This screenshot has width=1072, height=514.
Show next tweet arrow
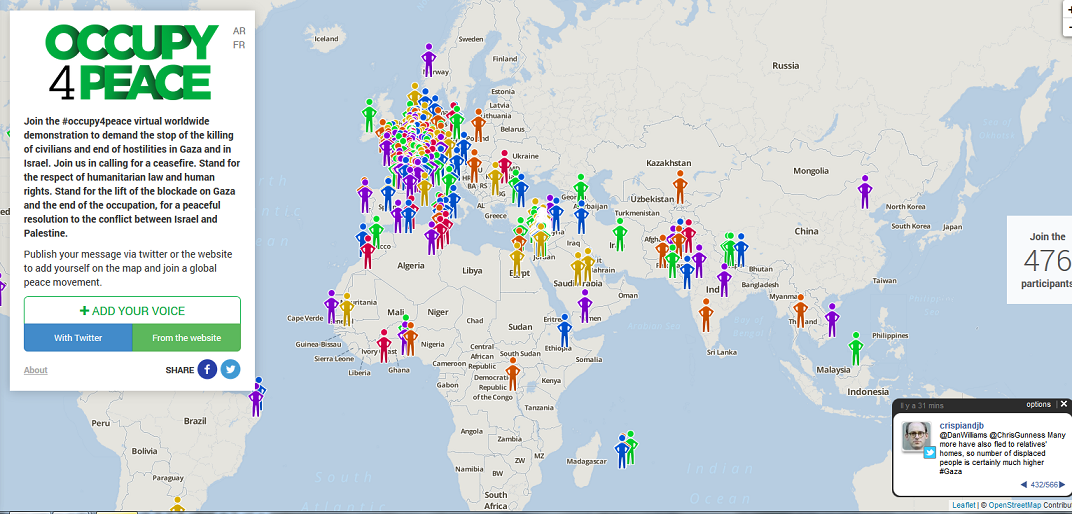[x=1063, y=485]
